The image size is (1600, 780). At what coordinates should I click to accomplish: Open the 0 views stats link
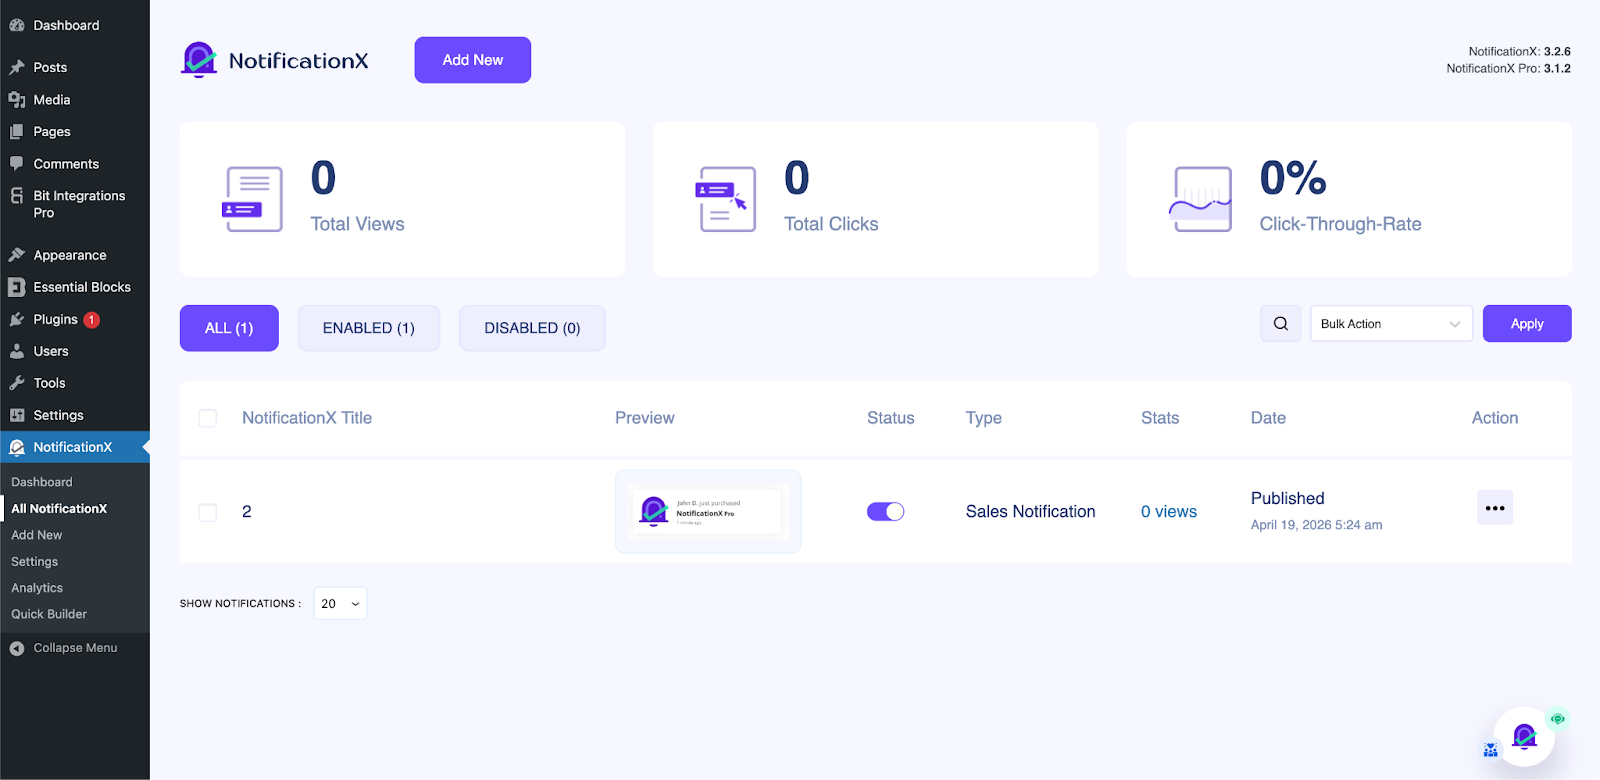tap(1169, 511)
